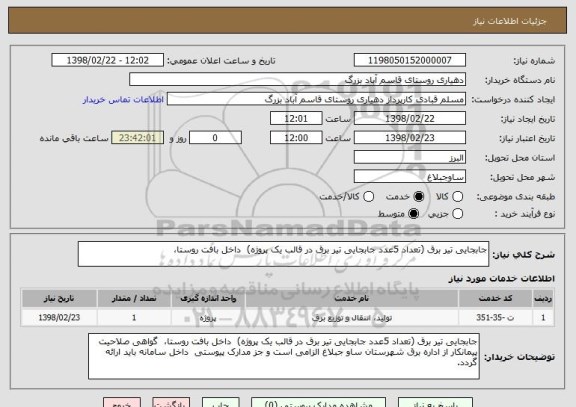
Task: Click the need number field 1198050152000007
Action: point(410,60)
